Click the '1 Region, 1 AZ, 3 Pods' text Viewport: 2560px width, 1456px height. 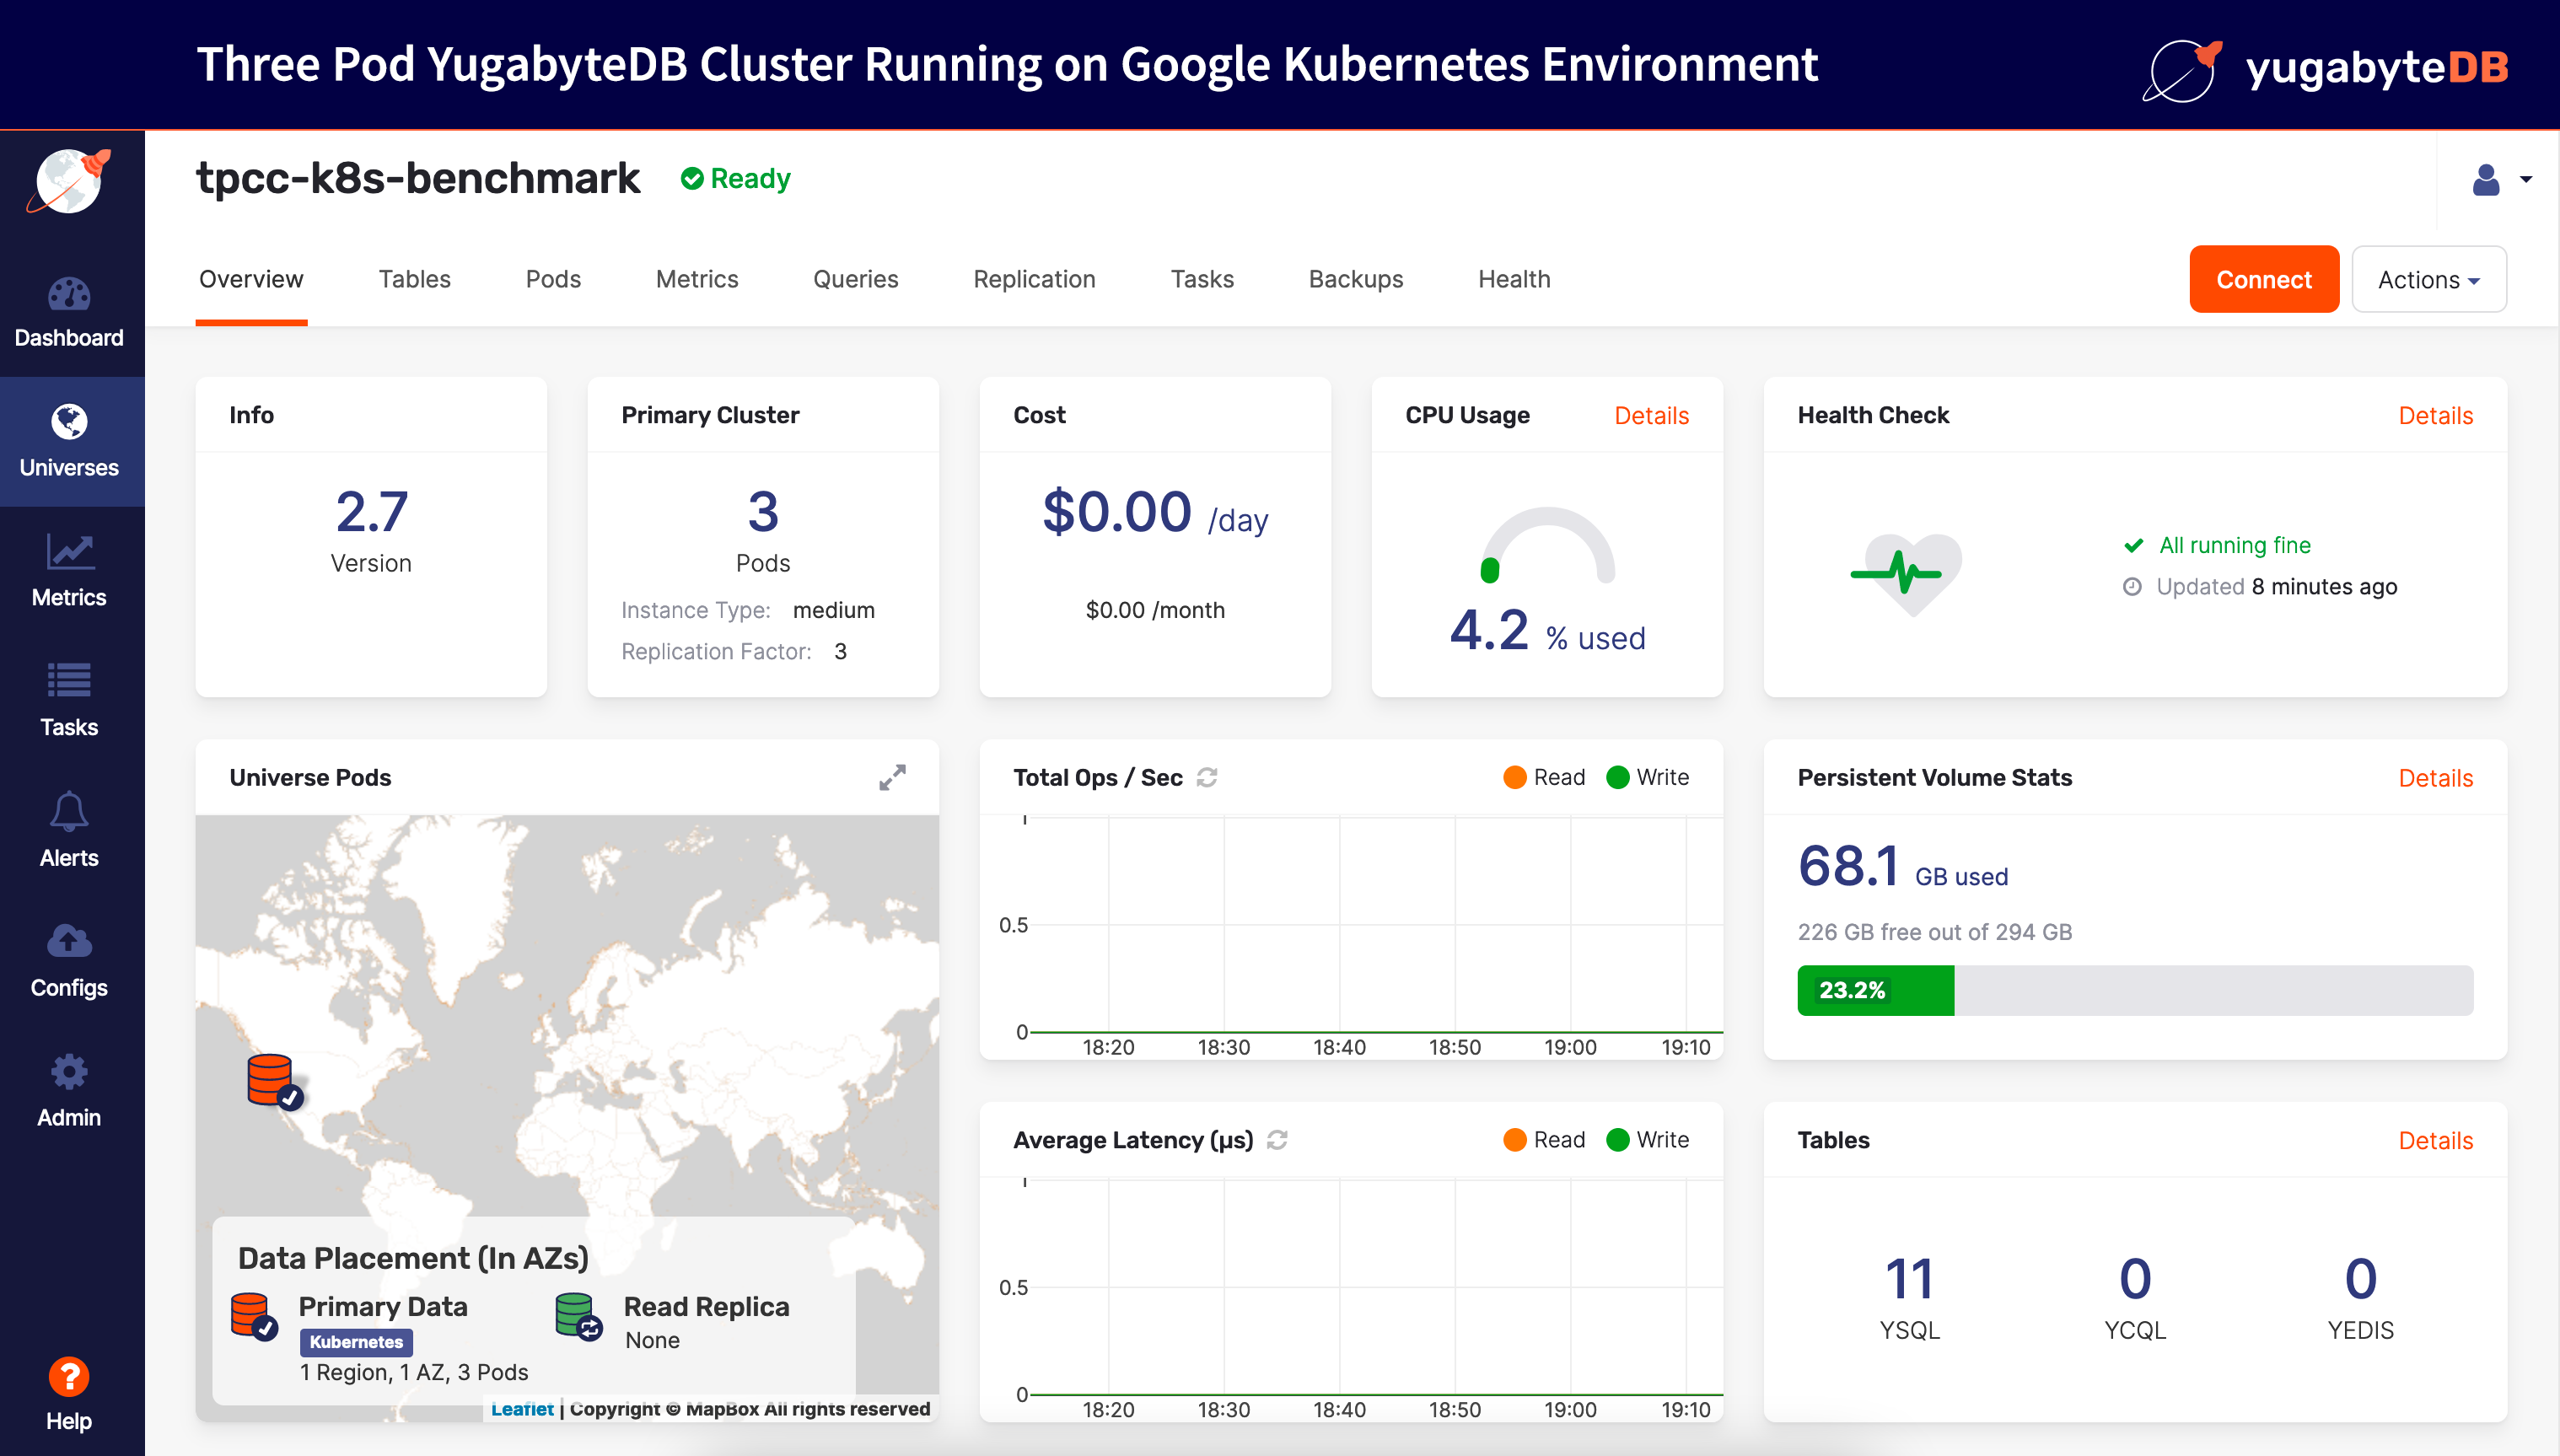coord(414,1372)
